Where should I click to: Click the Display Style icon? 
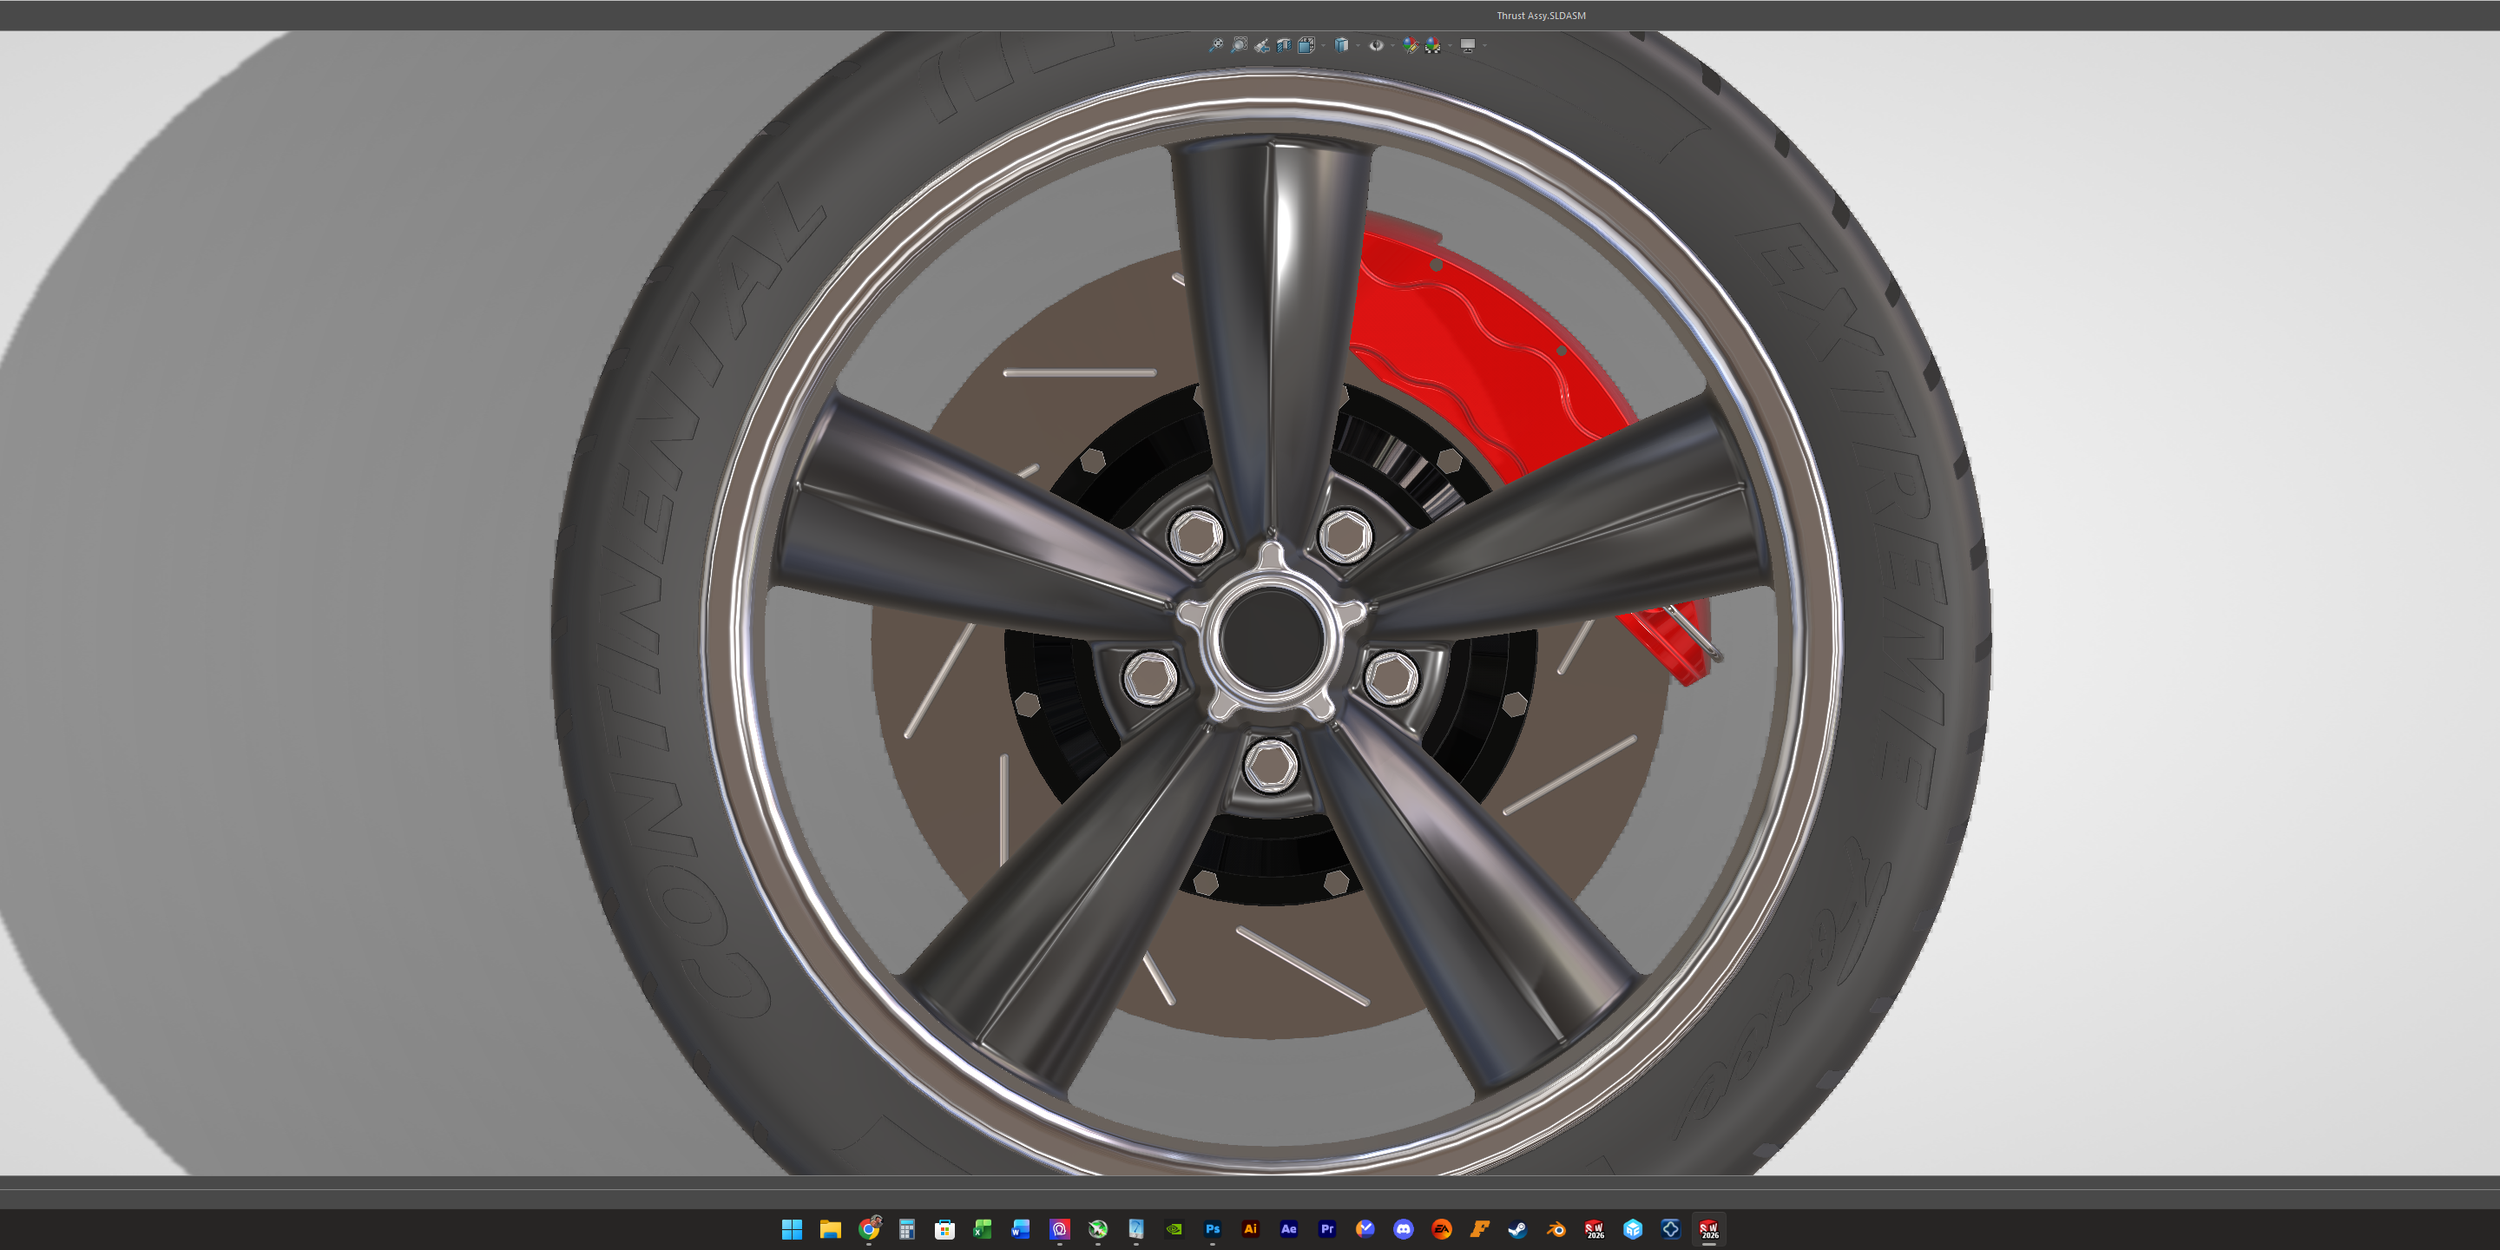[x=1342, y=45]
